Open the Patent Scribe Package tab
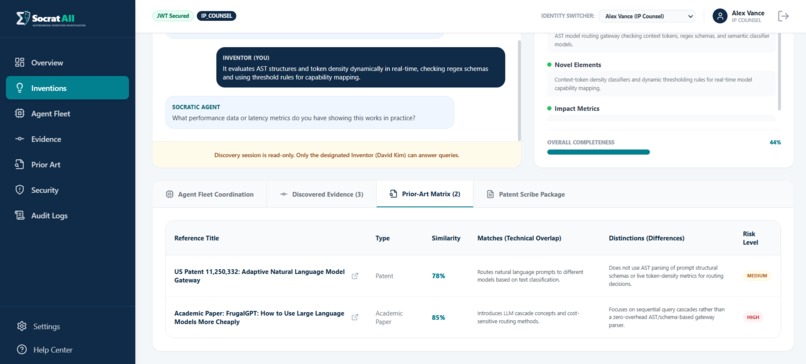 coord(526,194)
